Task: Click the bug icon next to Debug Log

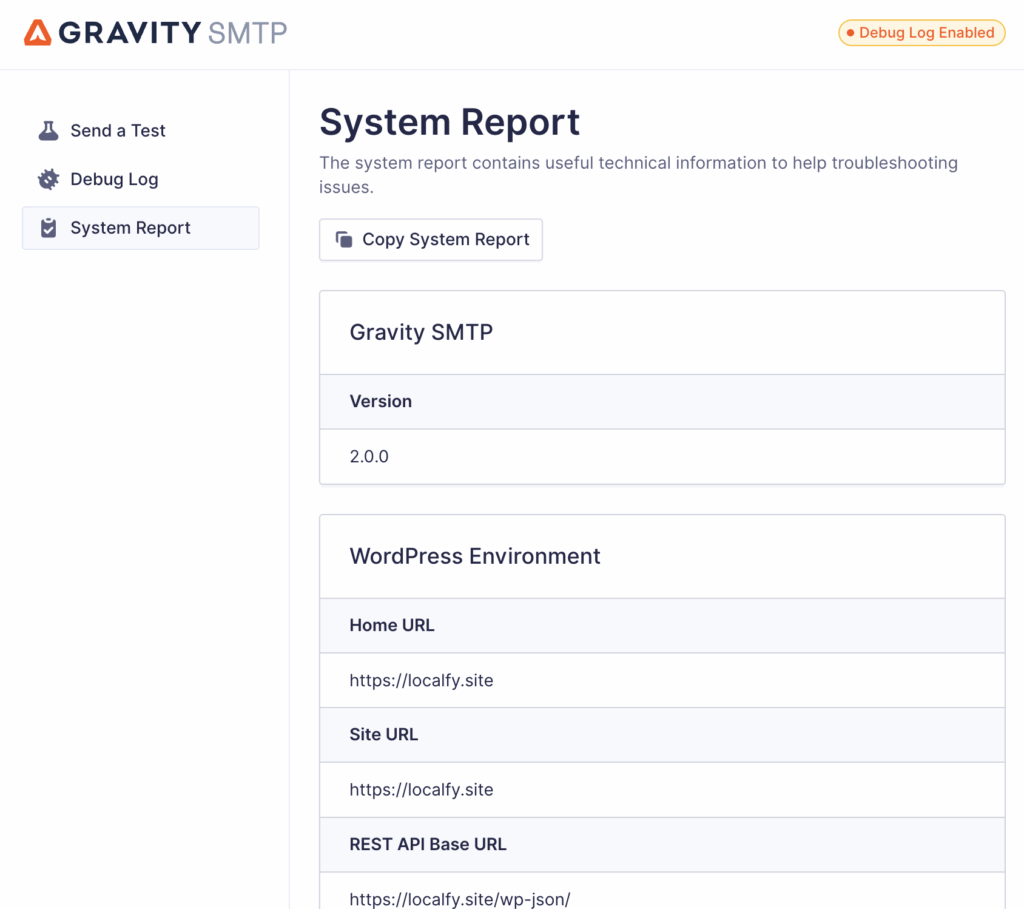Action: [x=48, y=179]
